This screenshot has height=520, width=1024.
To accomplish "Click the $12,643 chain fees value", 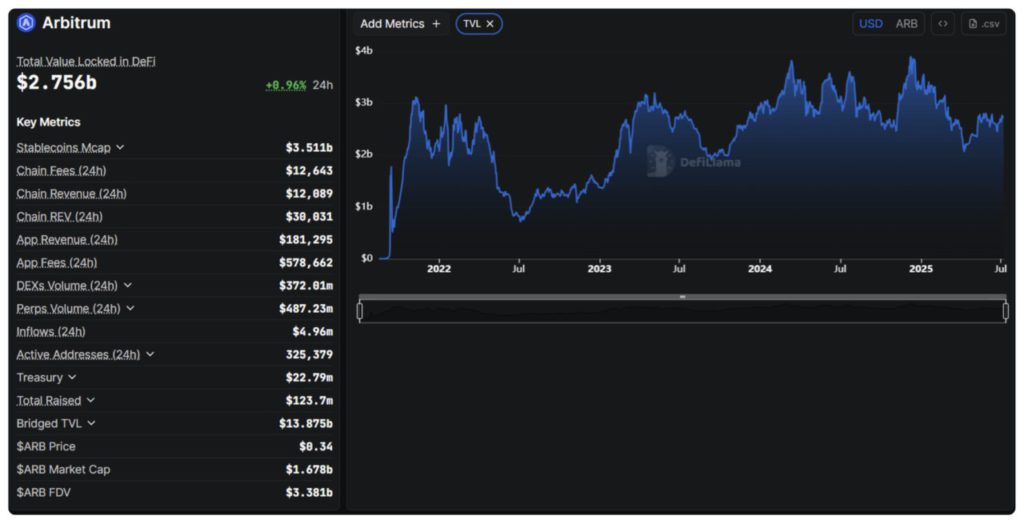I will pyautogui.click(x=309, y=171).
